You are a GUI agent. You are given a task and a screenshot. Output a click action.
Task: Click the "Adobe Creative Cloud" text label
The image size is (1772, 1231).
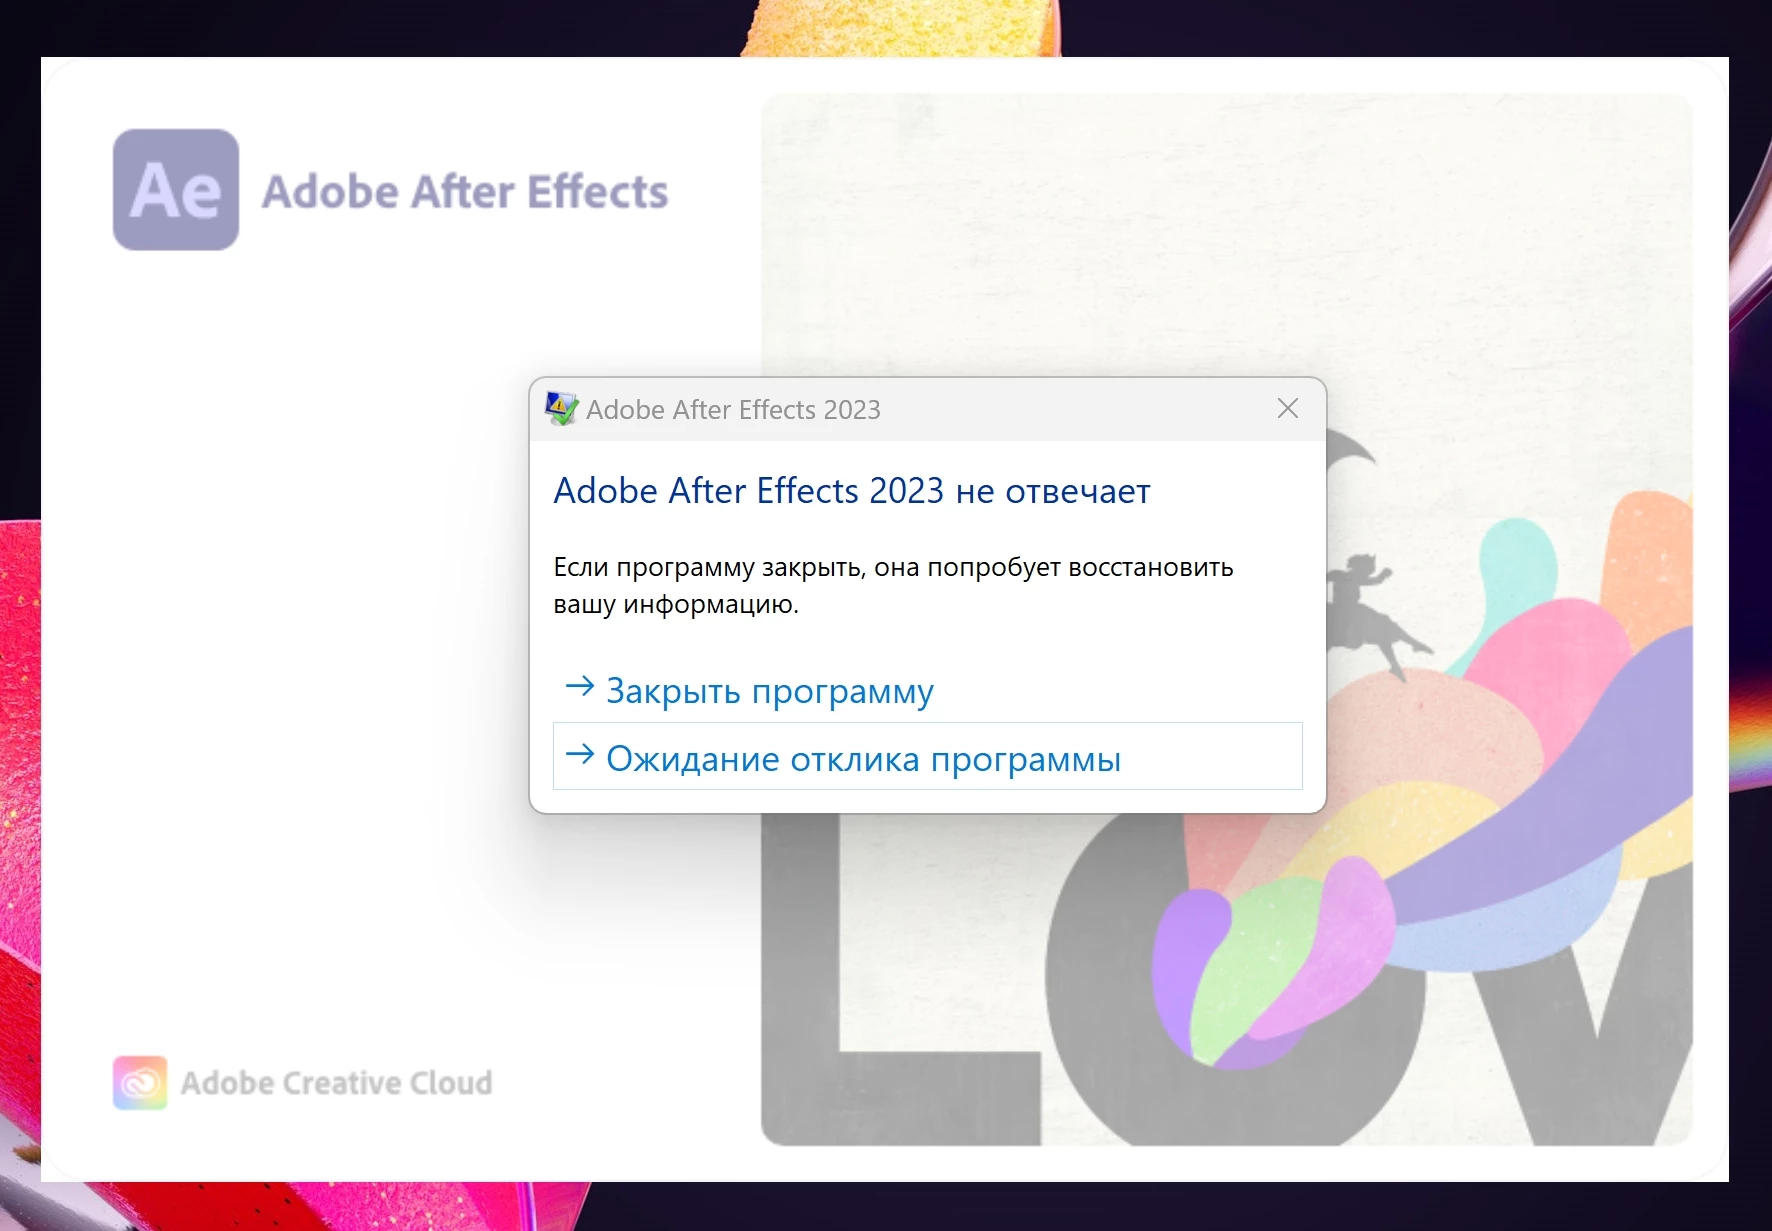pyautogui.click(x=336, y=1083)
